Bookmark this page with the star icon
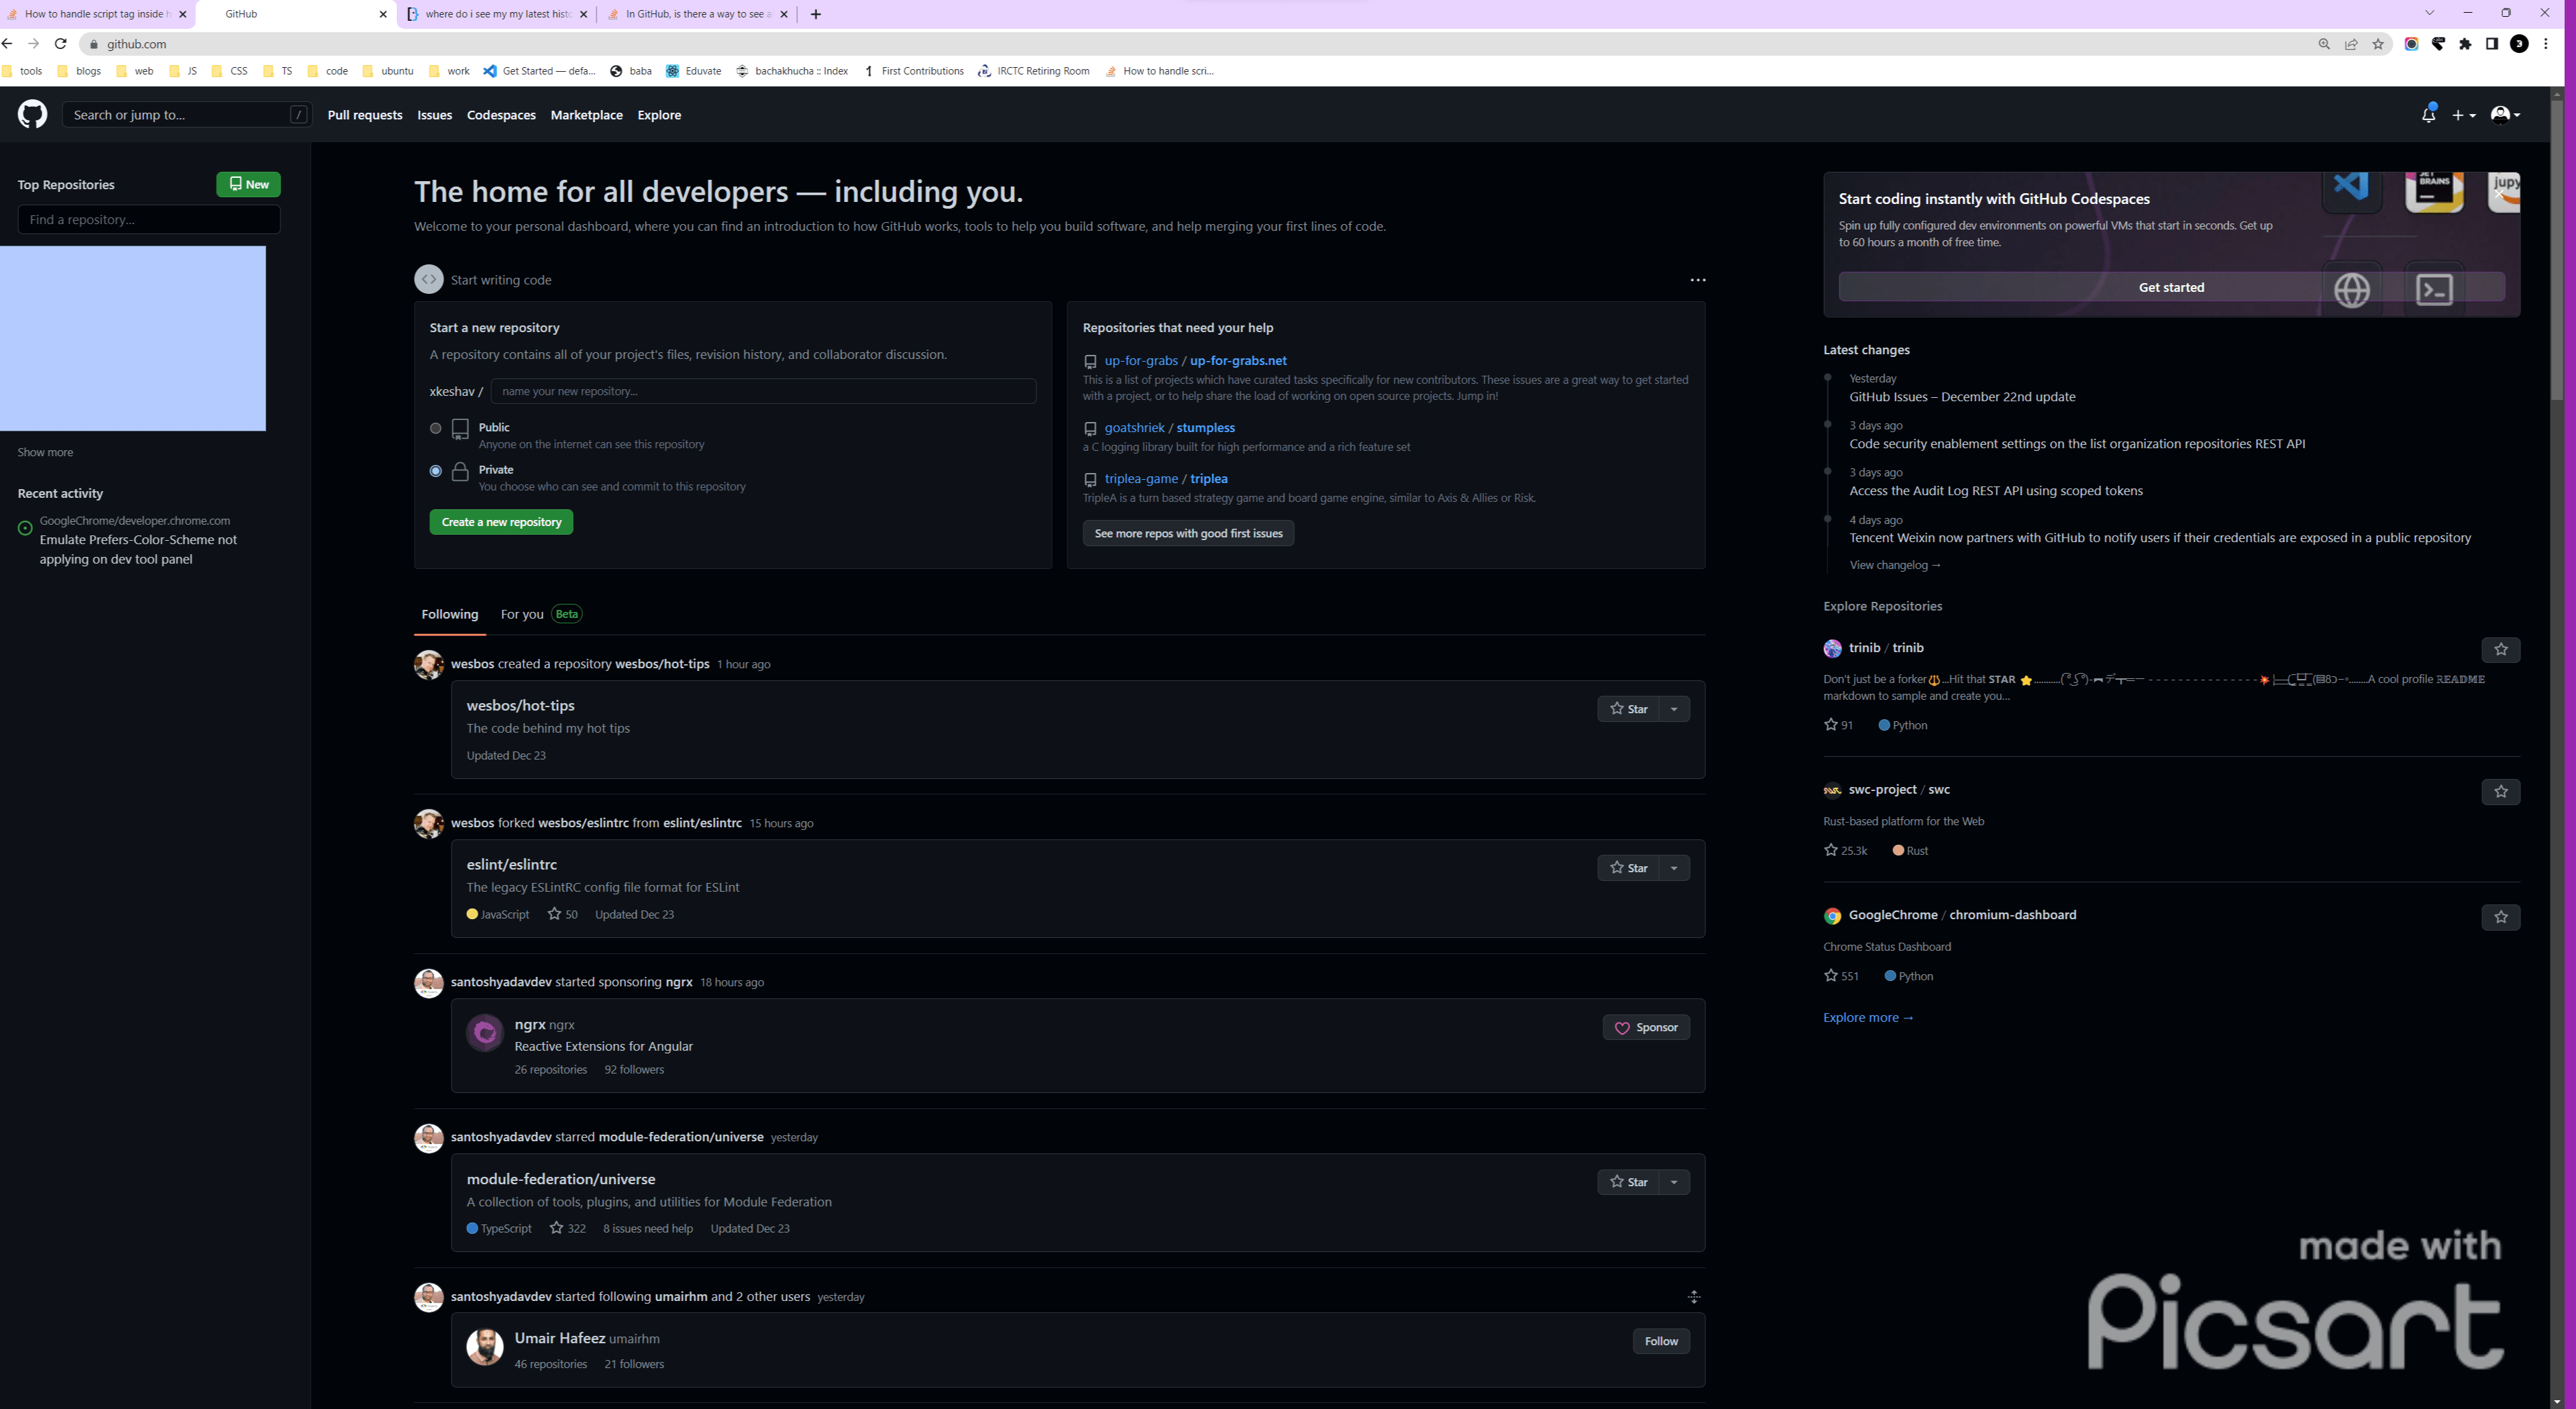 coord(2378,44)
